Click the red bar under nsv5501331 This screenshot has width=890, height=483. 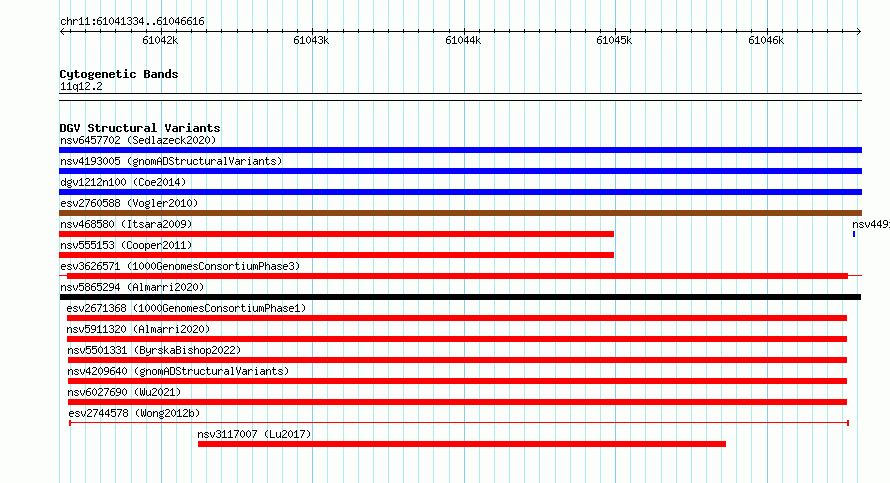457,360
